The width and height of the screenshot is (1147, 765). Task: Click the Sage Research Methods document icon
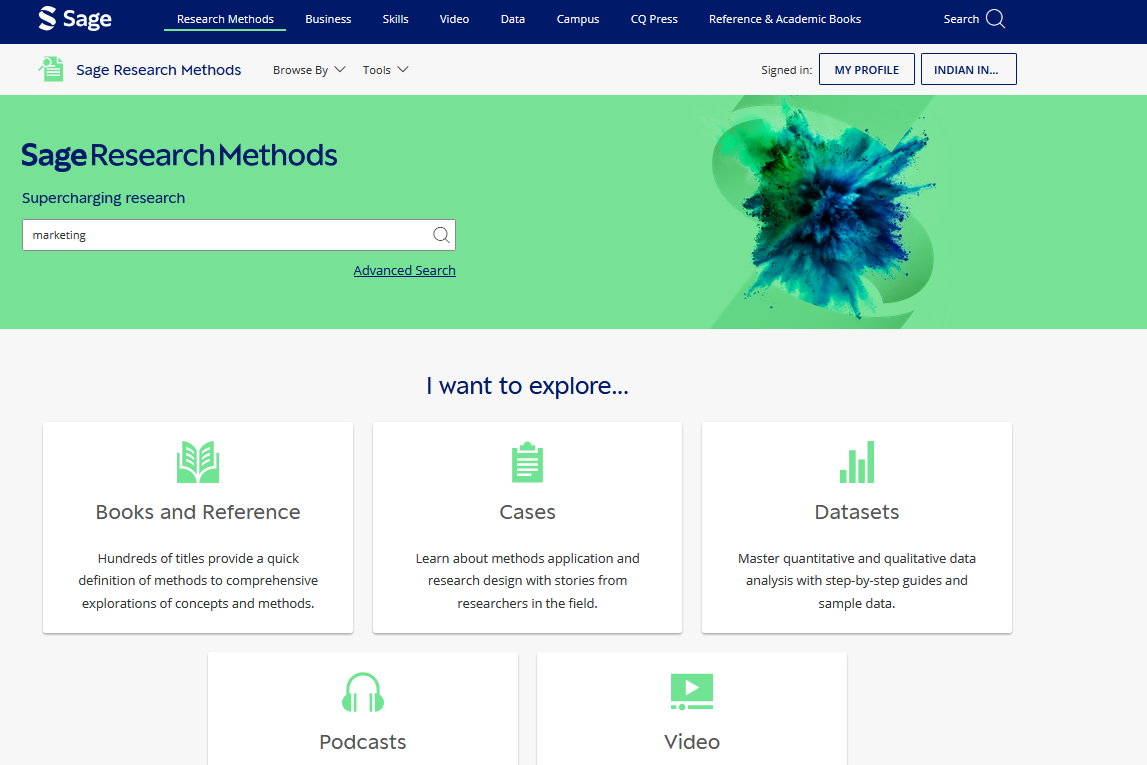click(51, 69)
